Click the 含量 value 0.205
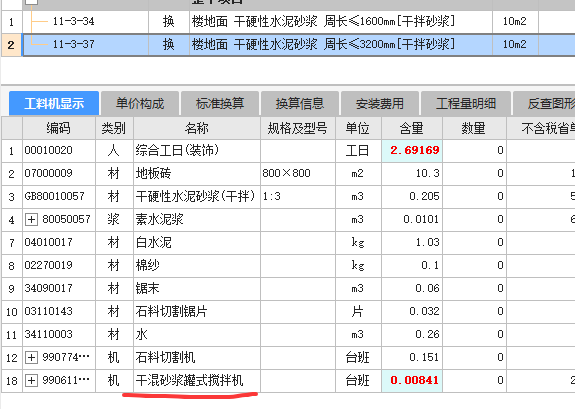The width and height of the screenshot is (575, 409). pos(412,196)
